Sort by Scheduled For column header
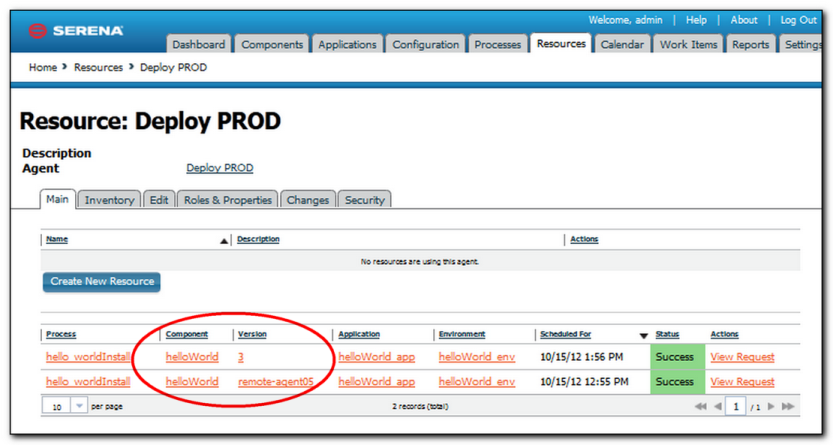Viewport: 833px width, 445px height. pyautogui.click(x=565, y=335)
